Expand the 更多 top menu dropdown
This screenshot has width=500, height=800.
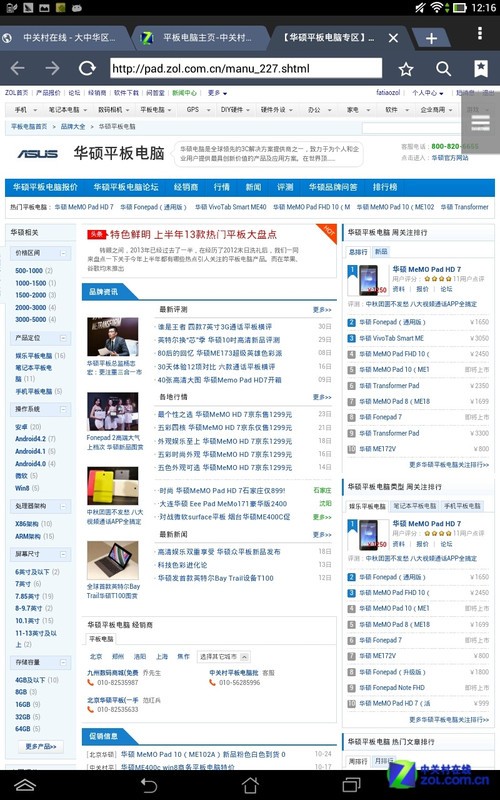click(217, 93)
